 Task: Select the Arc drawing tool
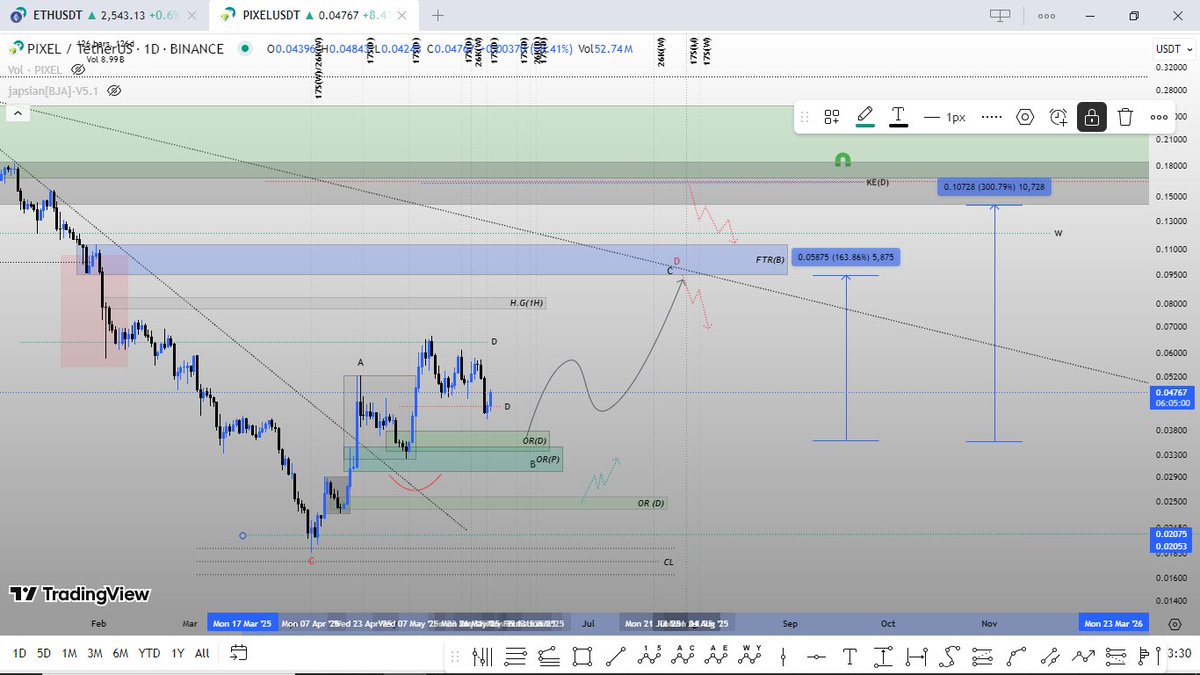[x=1016, y=656]
